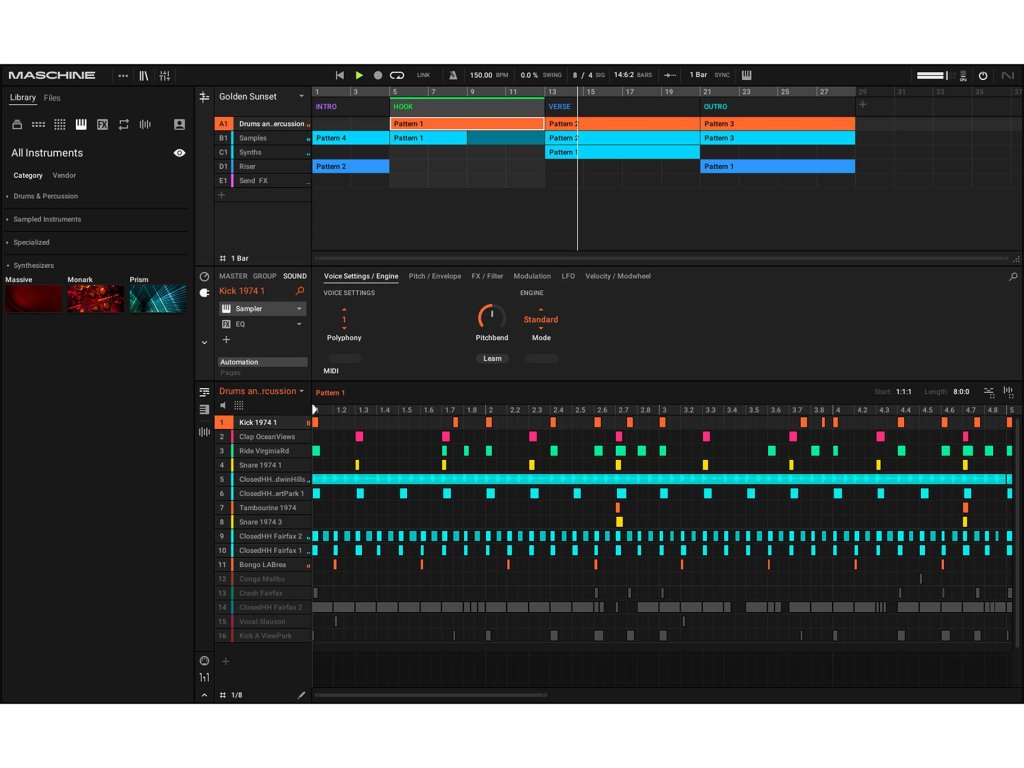The image size is (1024, 768).
Task: Click the Automation button
Action: tap(263, 362)
